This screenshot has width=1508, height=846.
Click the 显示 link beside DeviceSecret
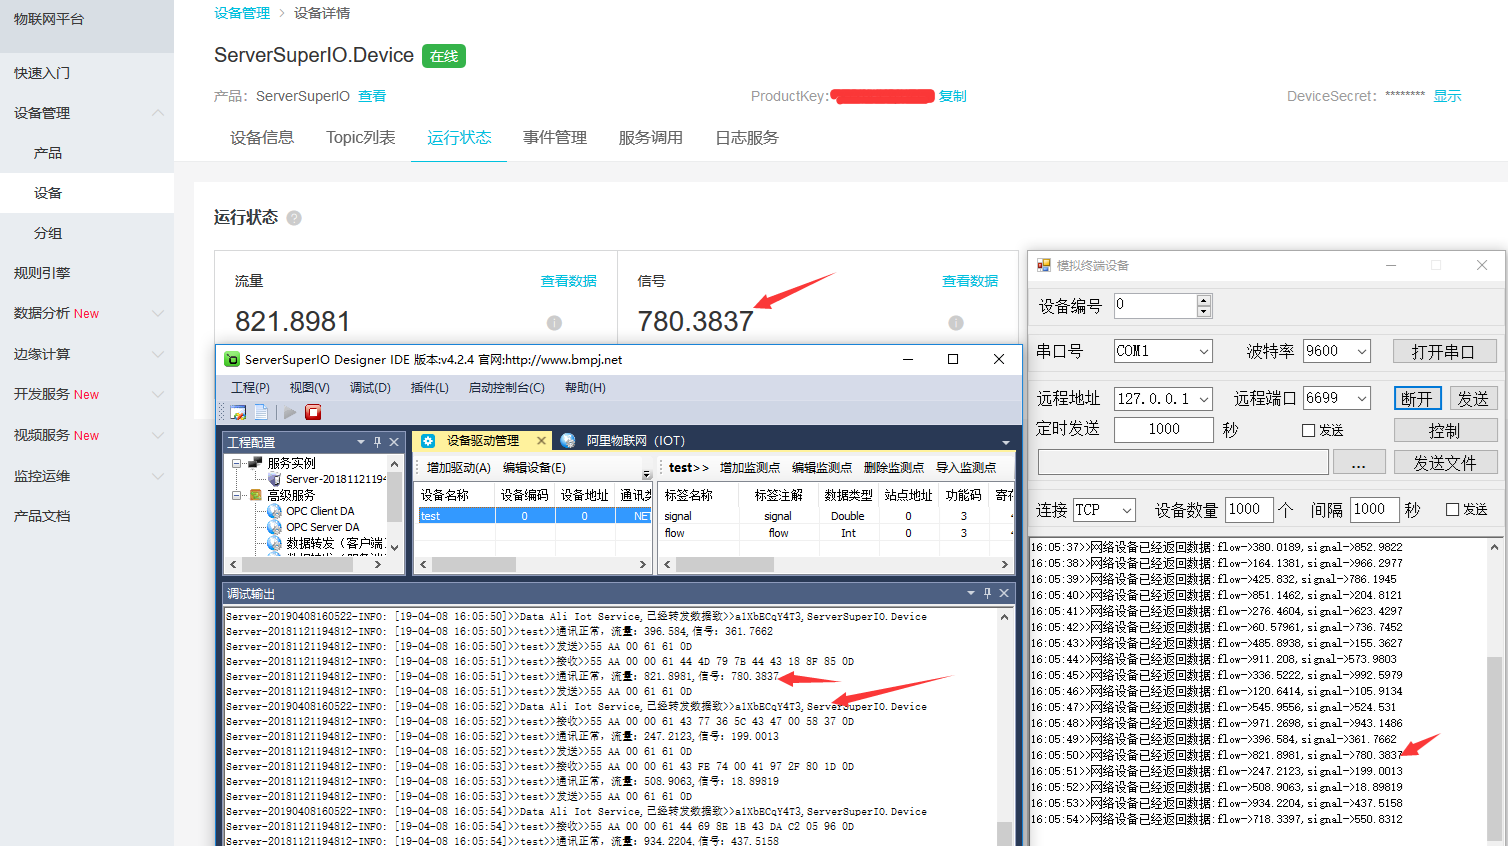(x=1447, y=96)
